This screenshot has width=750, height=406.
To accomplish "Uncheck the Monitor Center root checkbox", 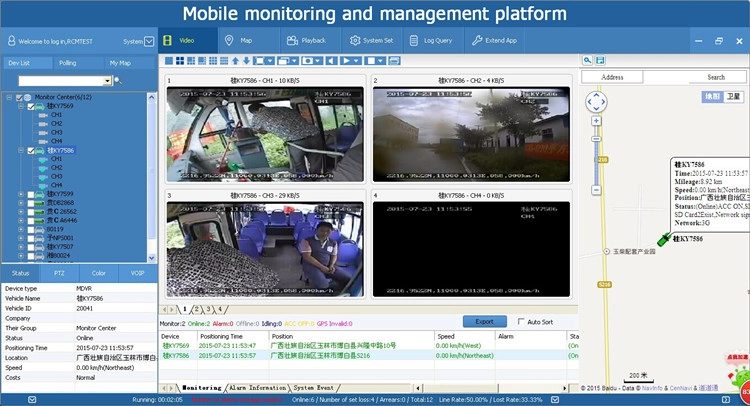I will [x=19, y=97].
